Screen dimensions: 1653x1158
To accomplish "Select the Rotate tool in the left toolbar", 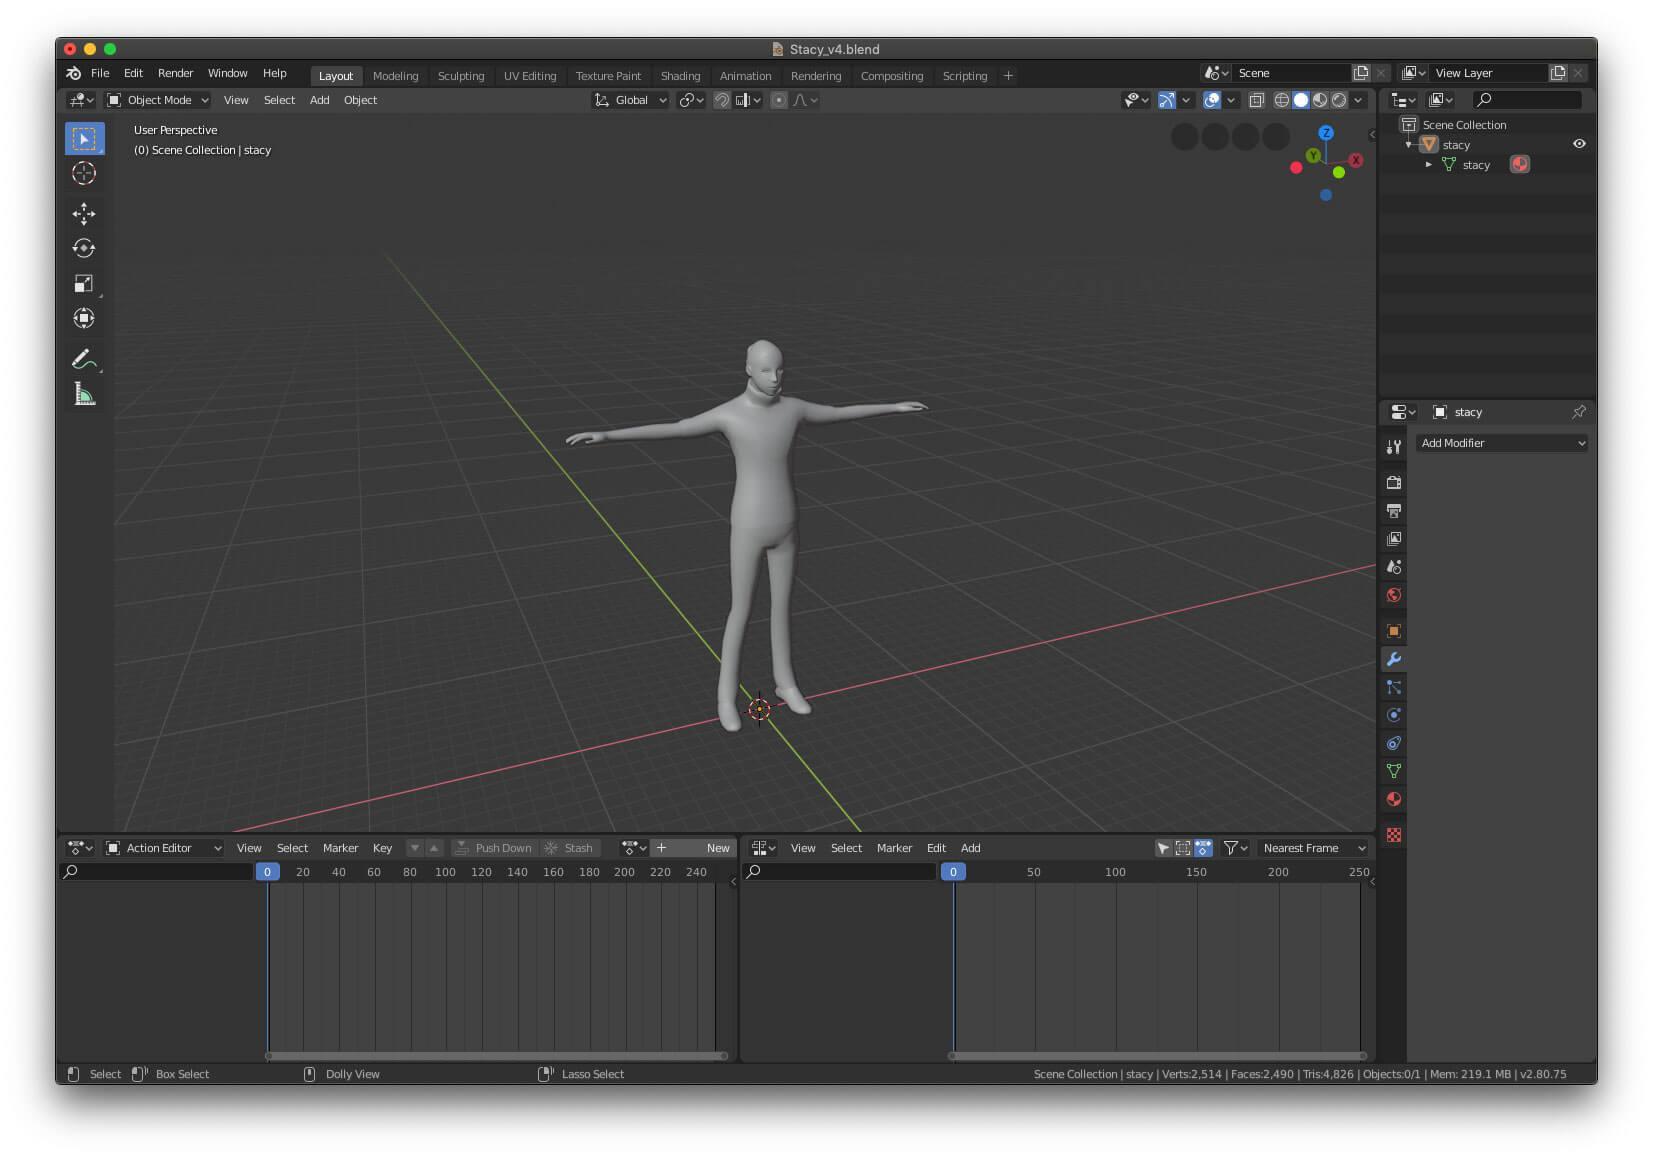I will 84,248.
